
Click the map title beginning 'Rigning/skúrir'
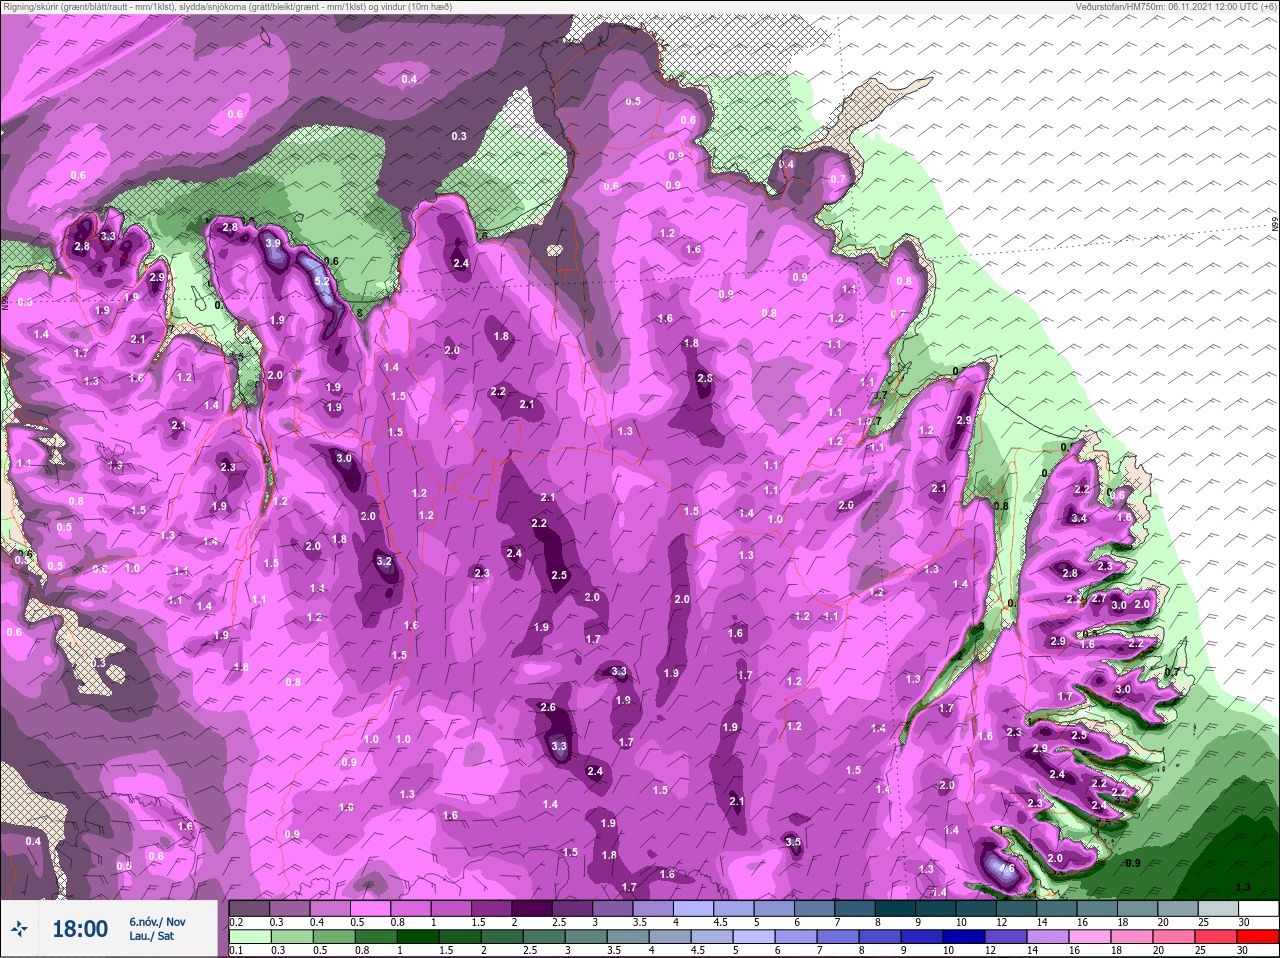227,6
